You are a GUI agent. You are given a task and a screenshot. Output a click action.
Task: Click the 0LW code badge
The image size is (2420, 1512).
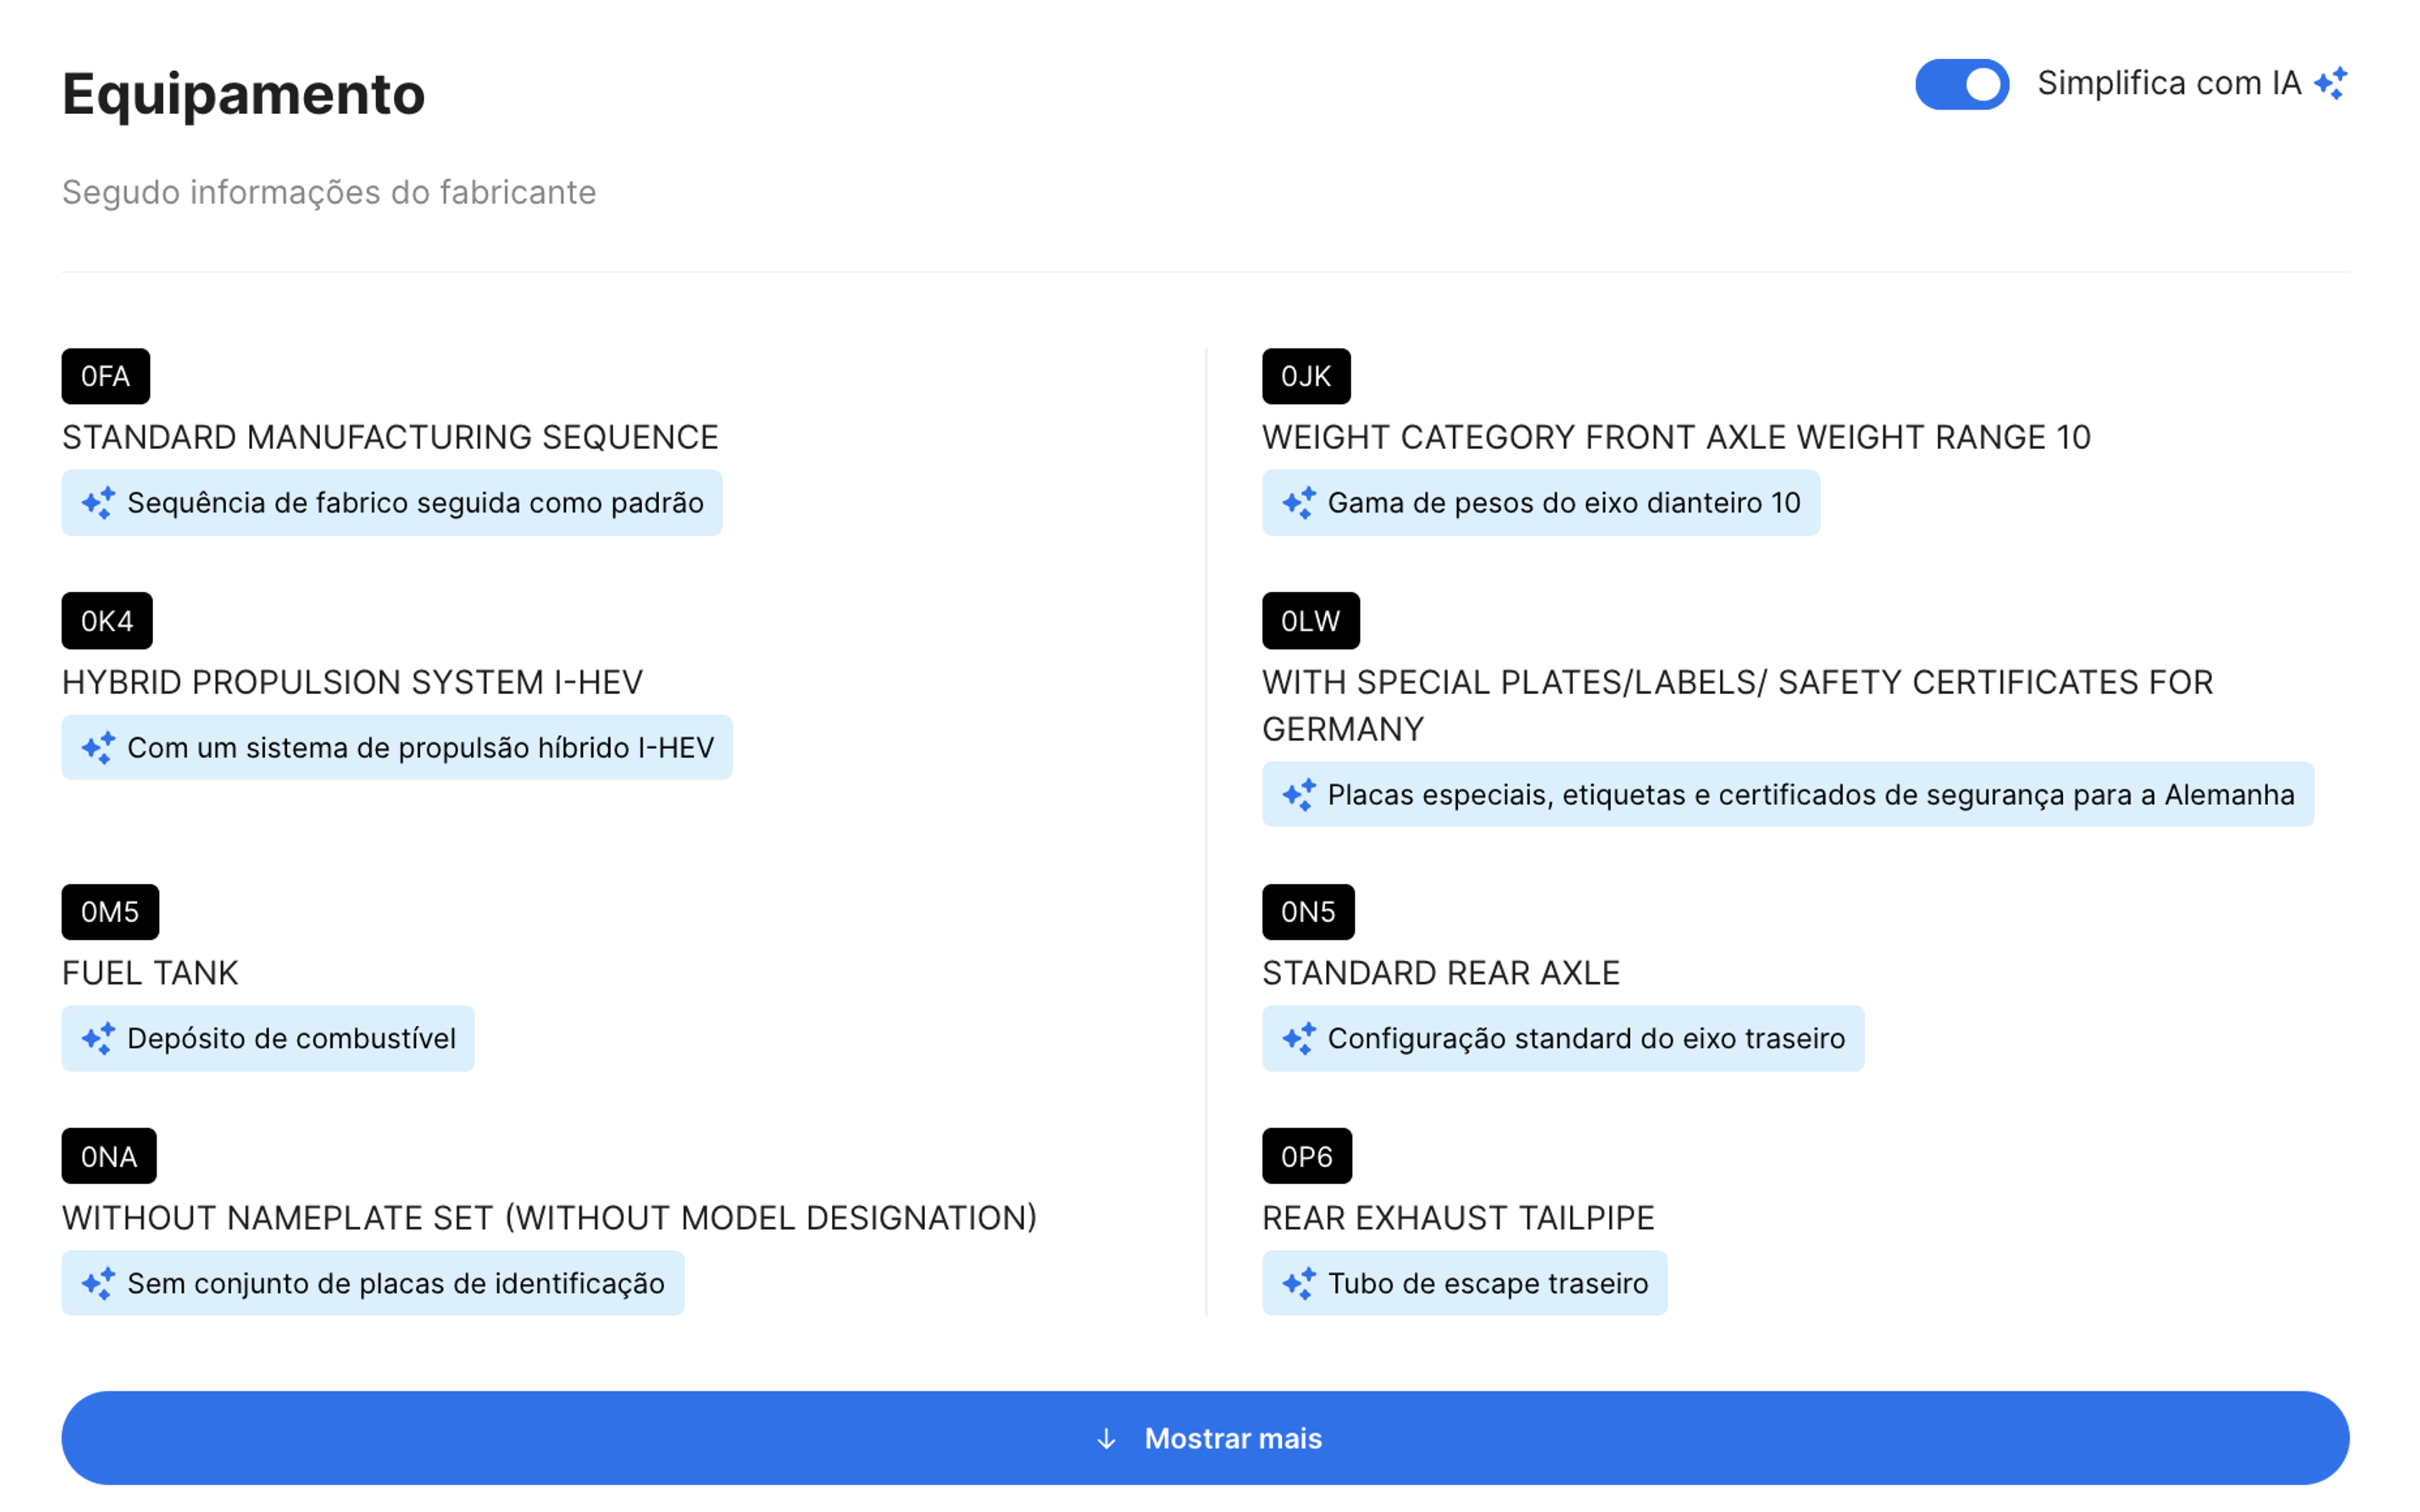click(x=1310, y=621)
